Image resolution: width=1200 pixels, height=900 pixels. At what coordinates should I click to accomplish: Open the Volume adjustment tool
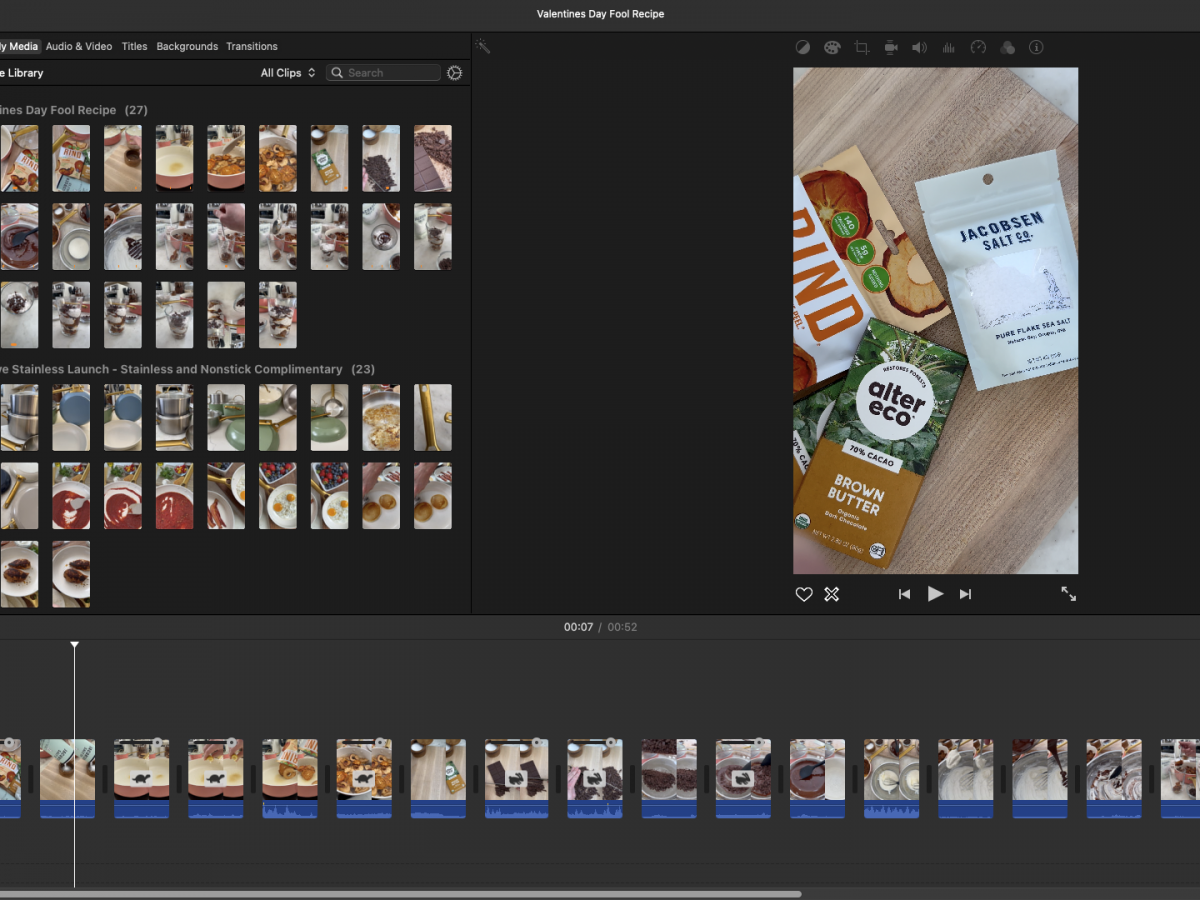point(919,48)
